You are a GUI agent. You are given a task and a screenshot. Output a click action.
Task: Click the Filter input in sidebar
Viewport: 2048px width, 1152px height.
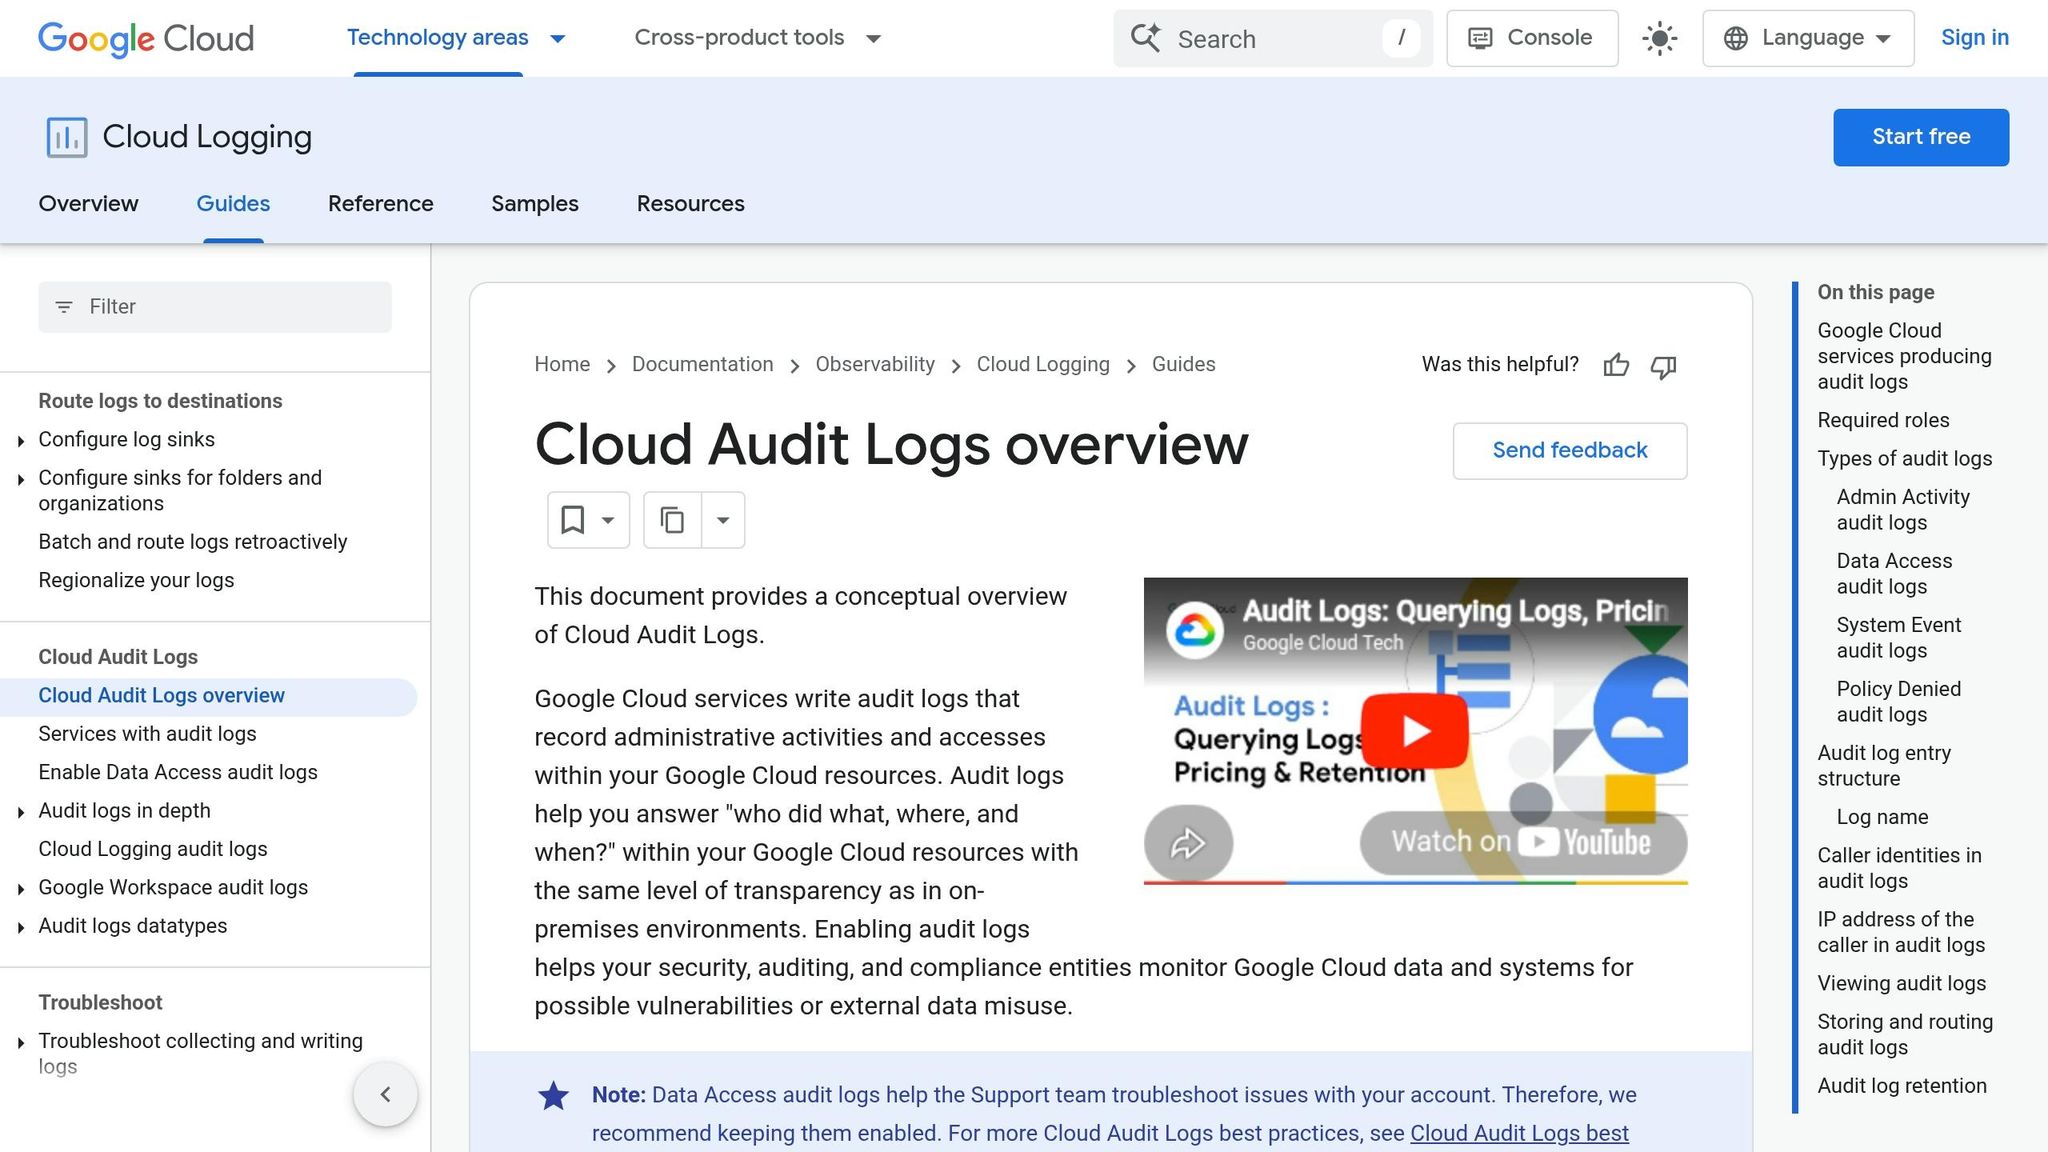tap(215, 307)
